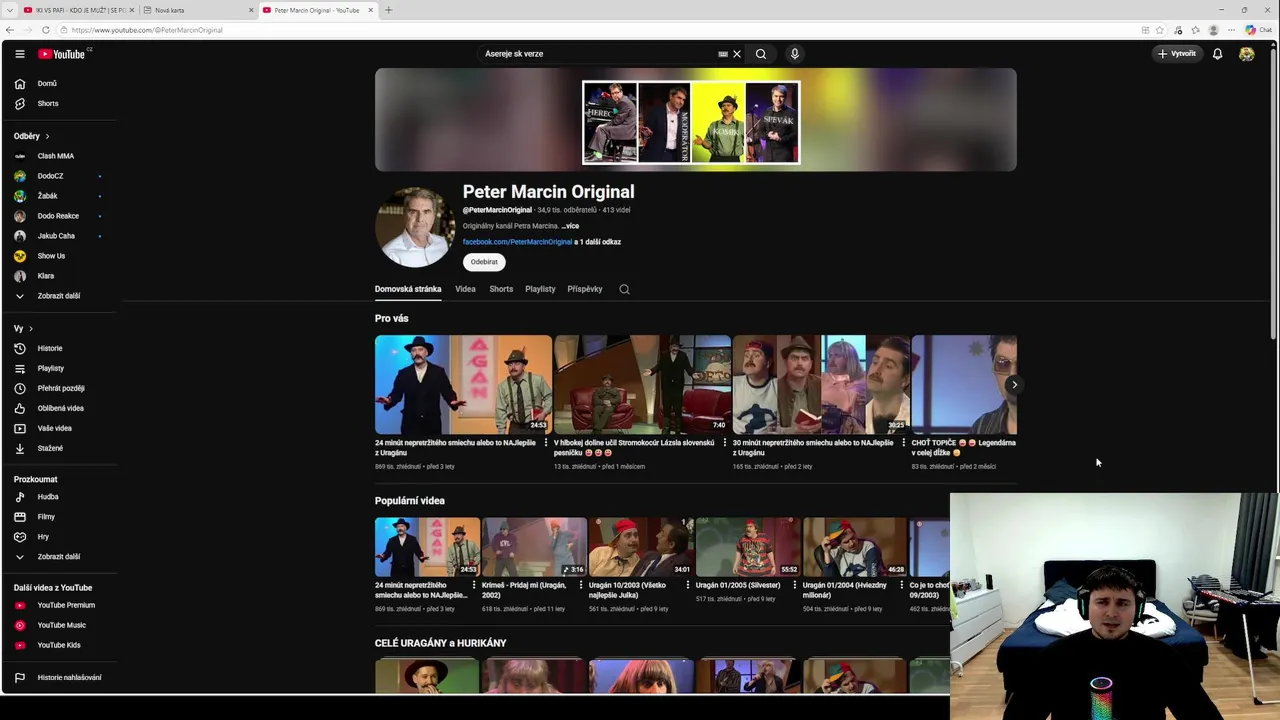The height and width of the screenshot is (720, 1280).
Task: Switch to the channel Playlisty tab
Action: point(540,289)
